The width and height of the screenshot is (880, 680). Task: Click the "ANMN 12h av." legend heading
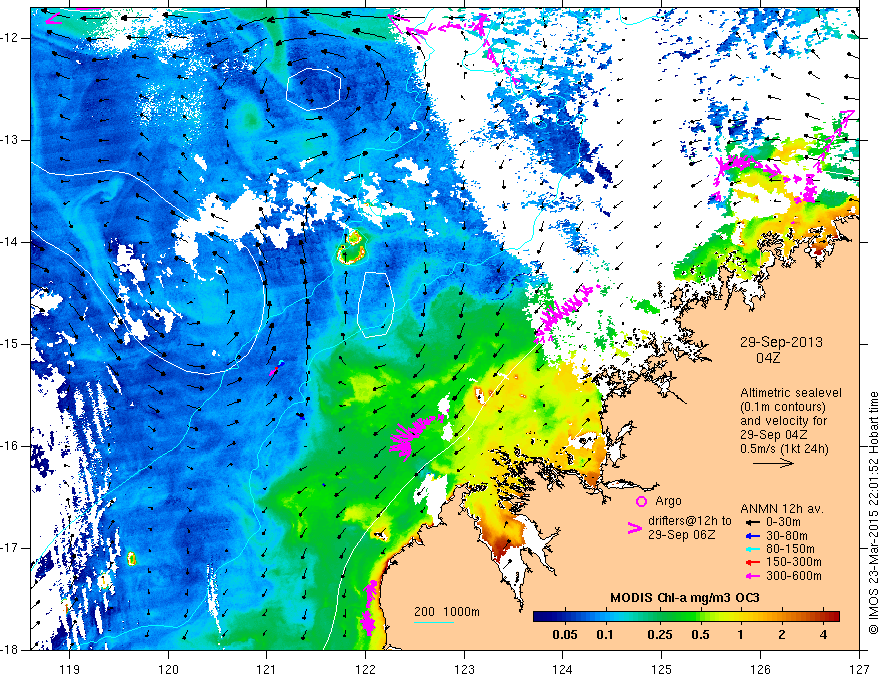click(782, 509)
